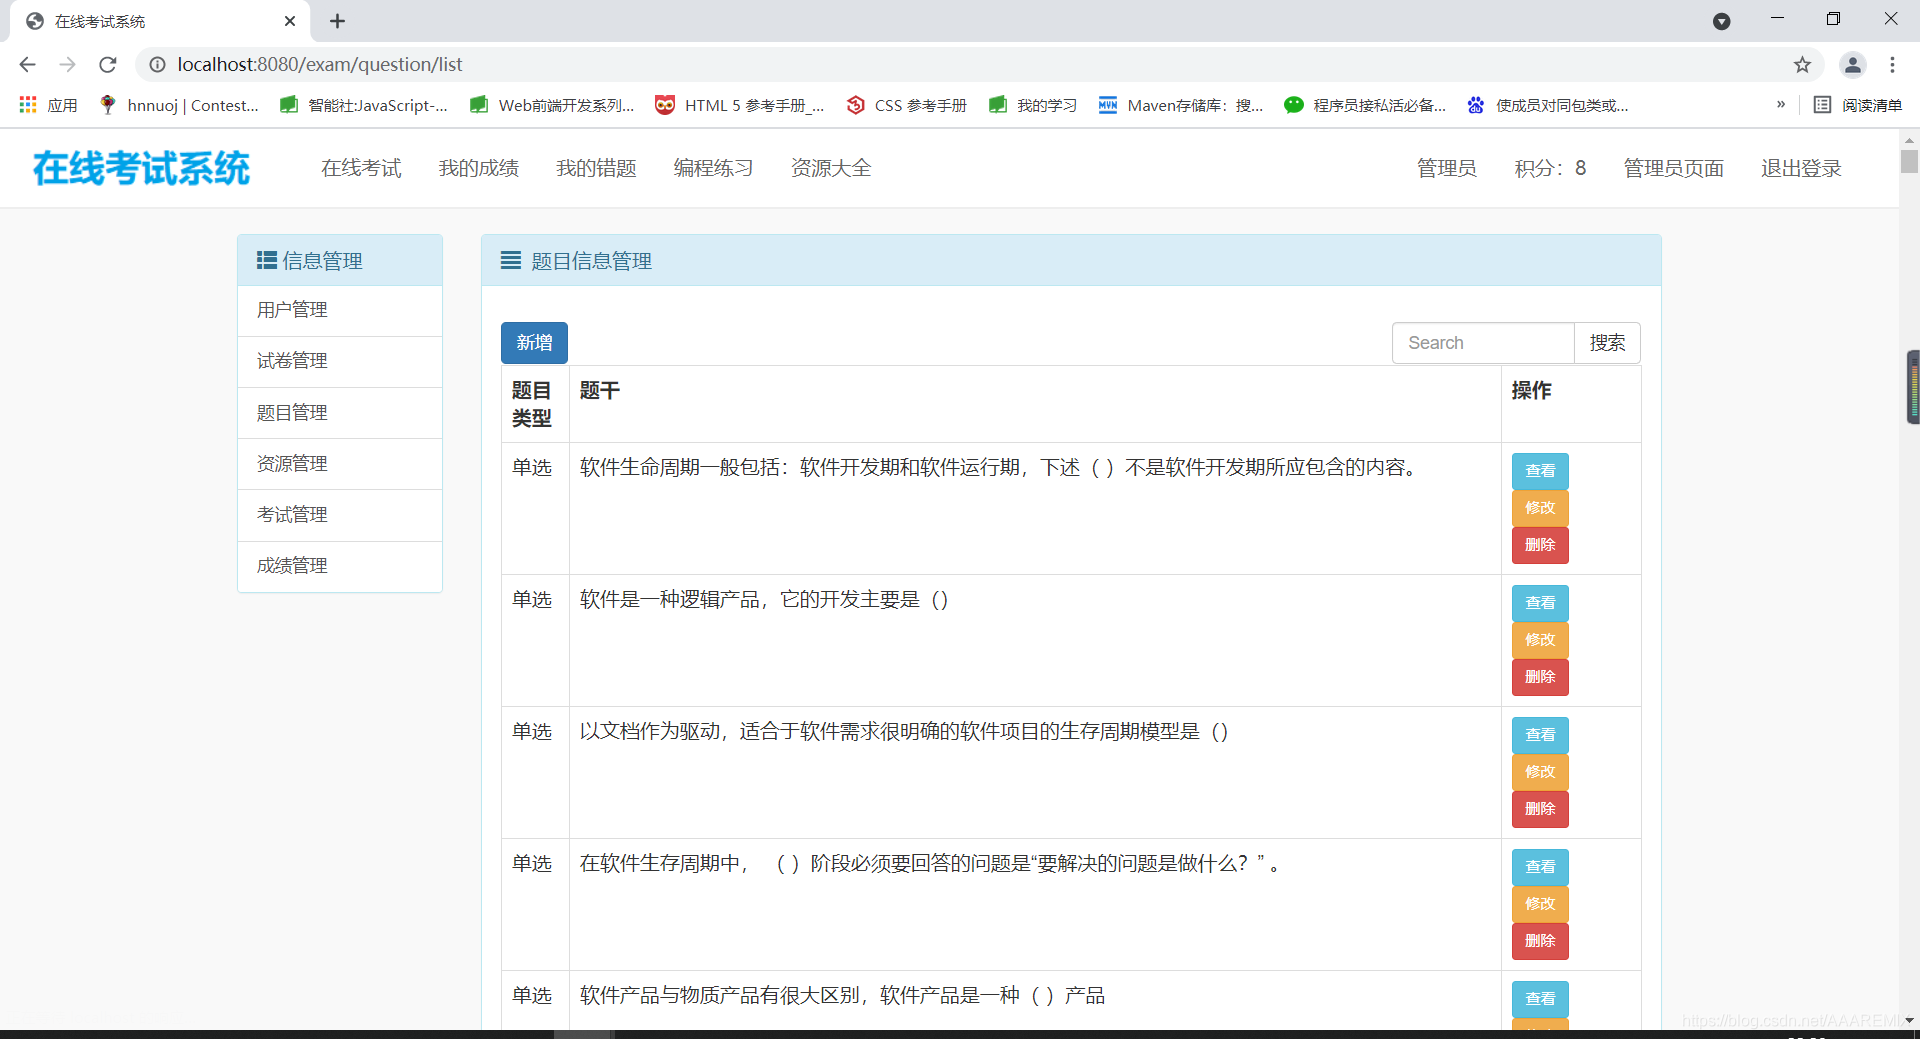Click the 信息管理 list icon in sidebar header
Viewport: 1920px width, 1039px height.
[x=266, y=260]
